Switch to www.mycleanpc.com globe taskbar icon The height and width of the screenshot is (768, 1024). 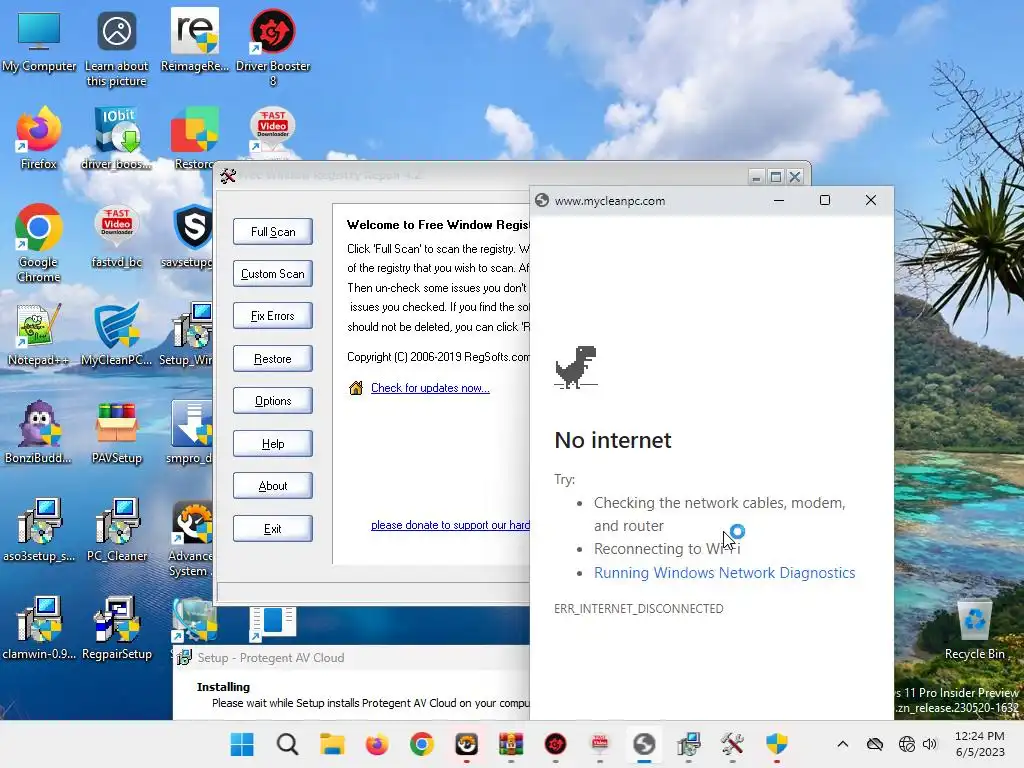(643, 744)
